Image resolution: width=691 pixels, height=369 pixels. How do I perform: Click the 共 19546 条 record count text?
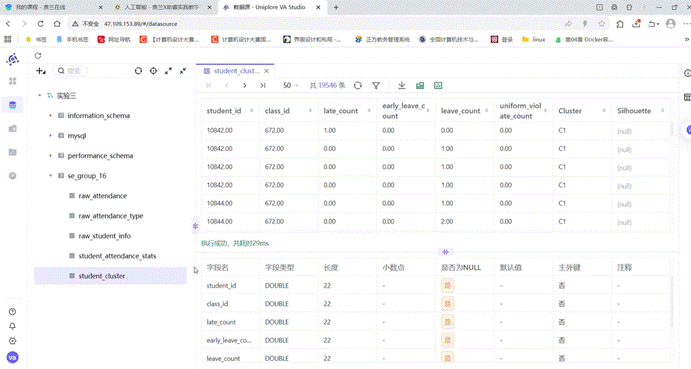(327, 85)
